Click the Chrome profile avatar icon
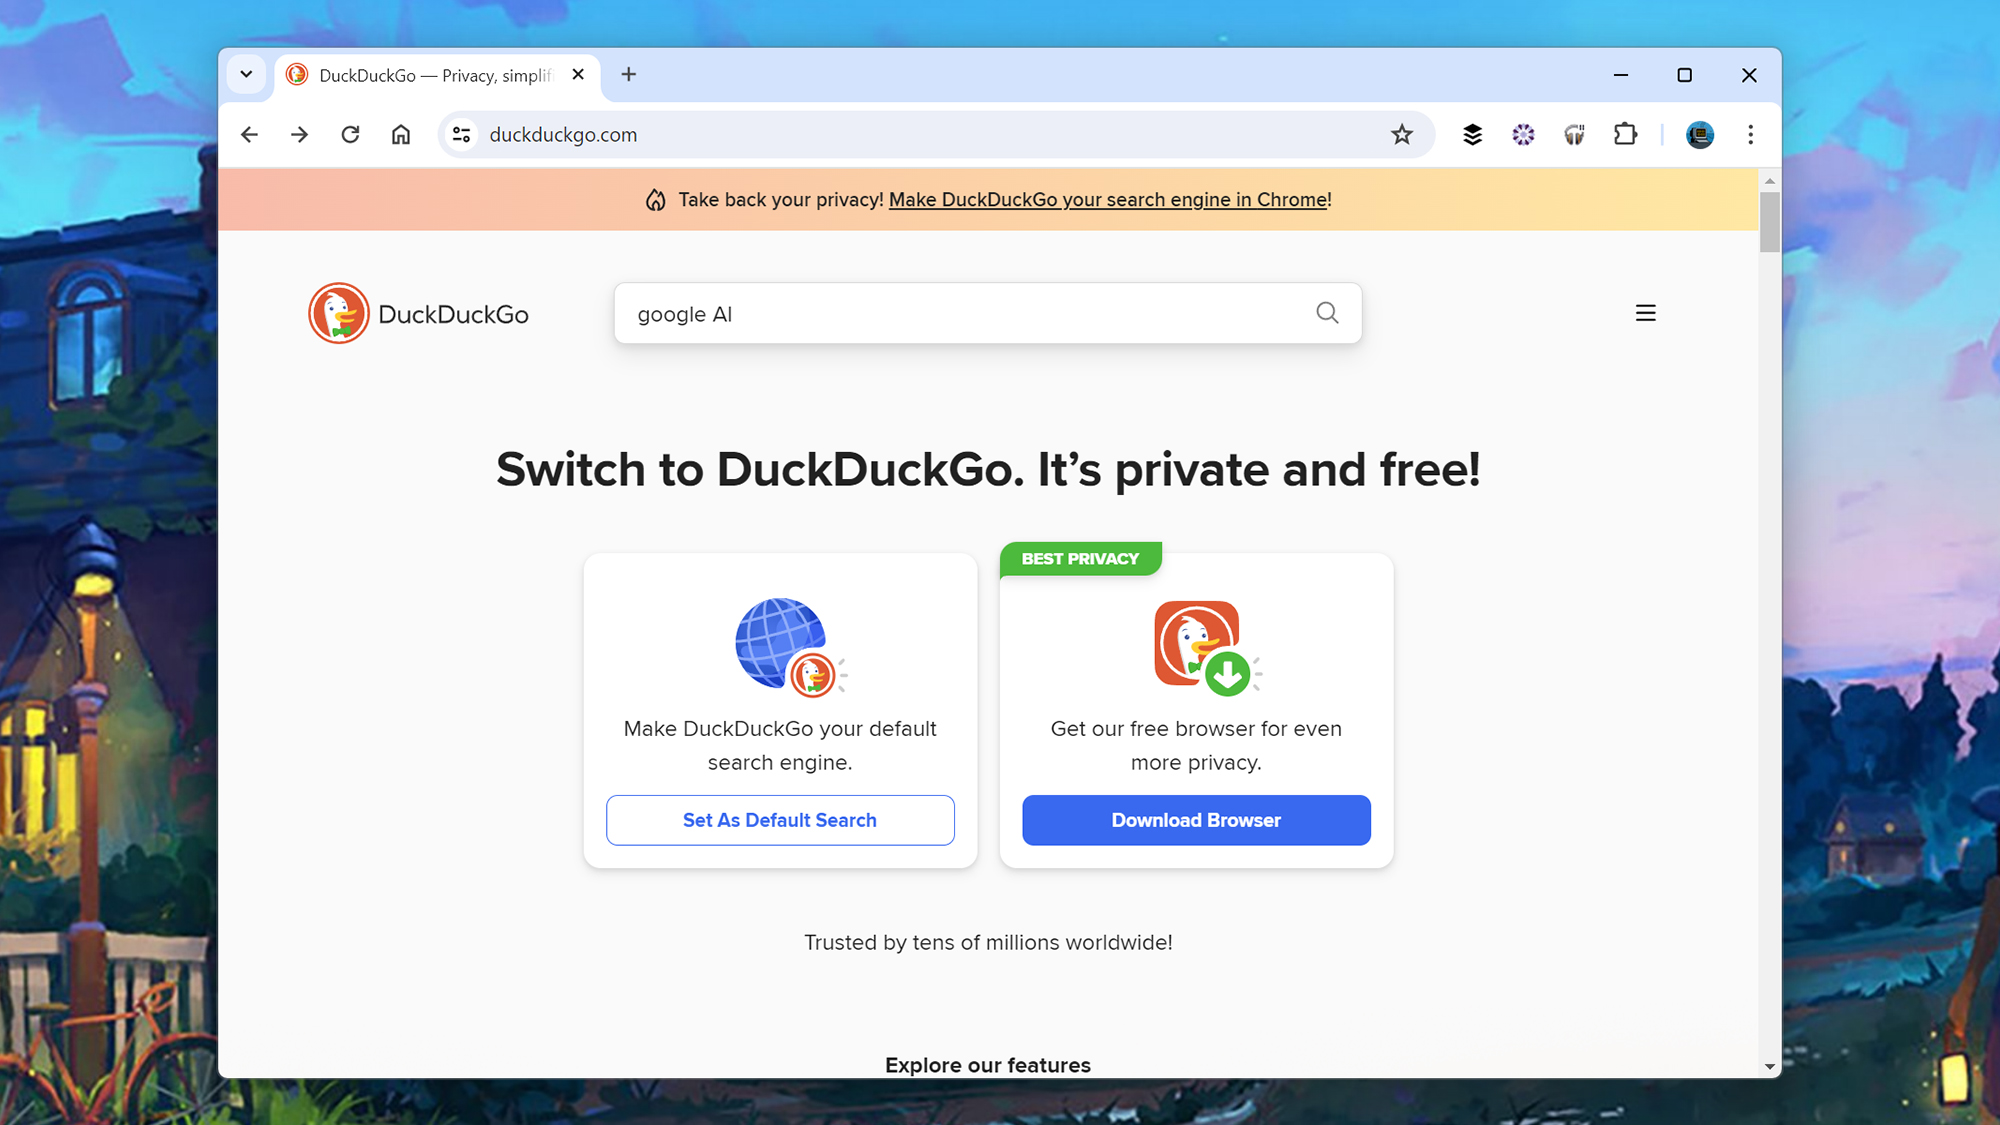The image size is (2000, 1125). (1699, 133)
